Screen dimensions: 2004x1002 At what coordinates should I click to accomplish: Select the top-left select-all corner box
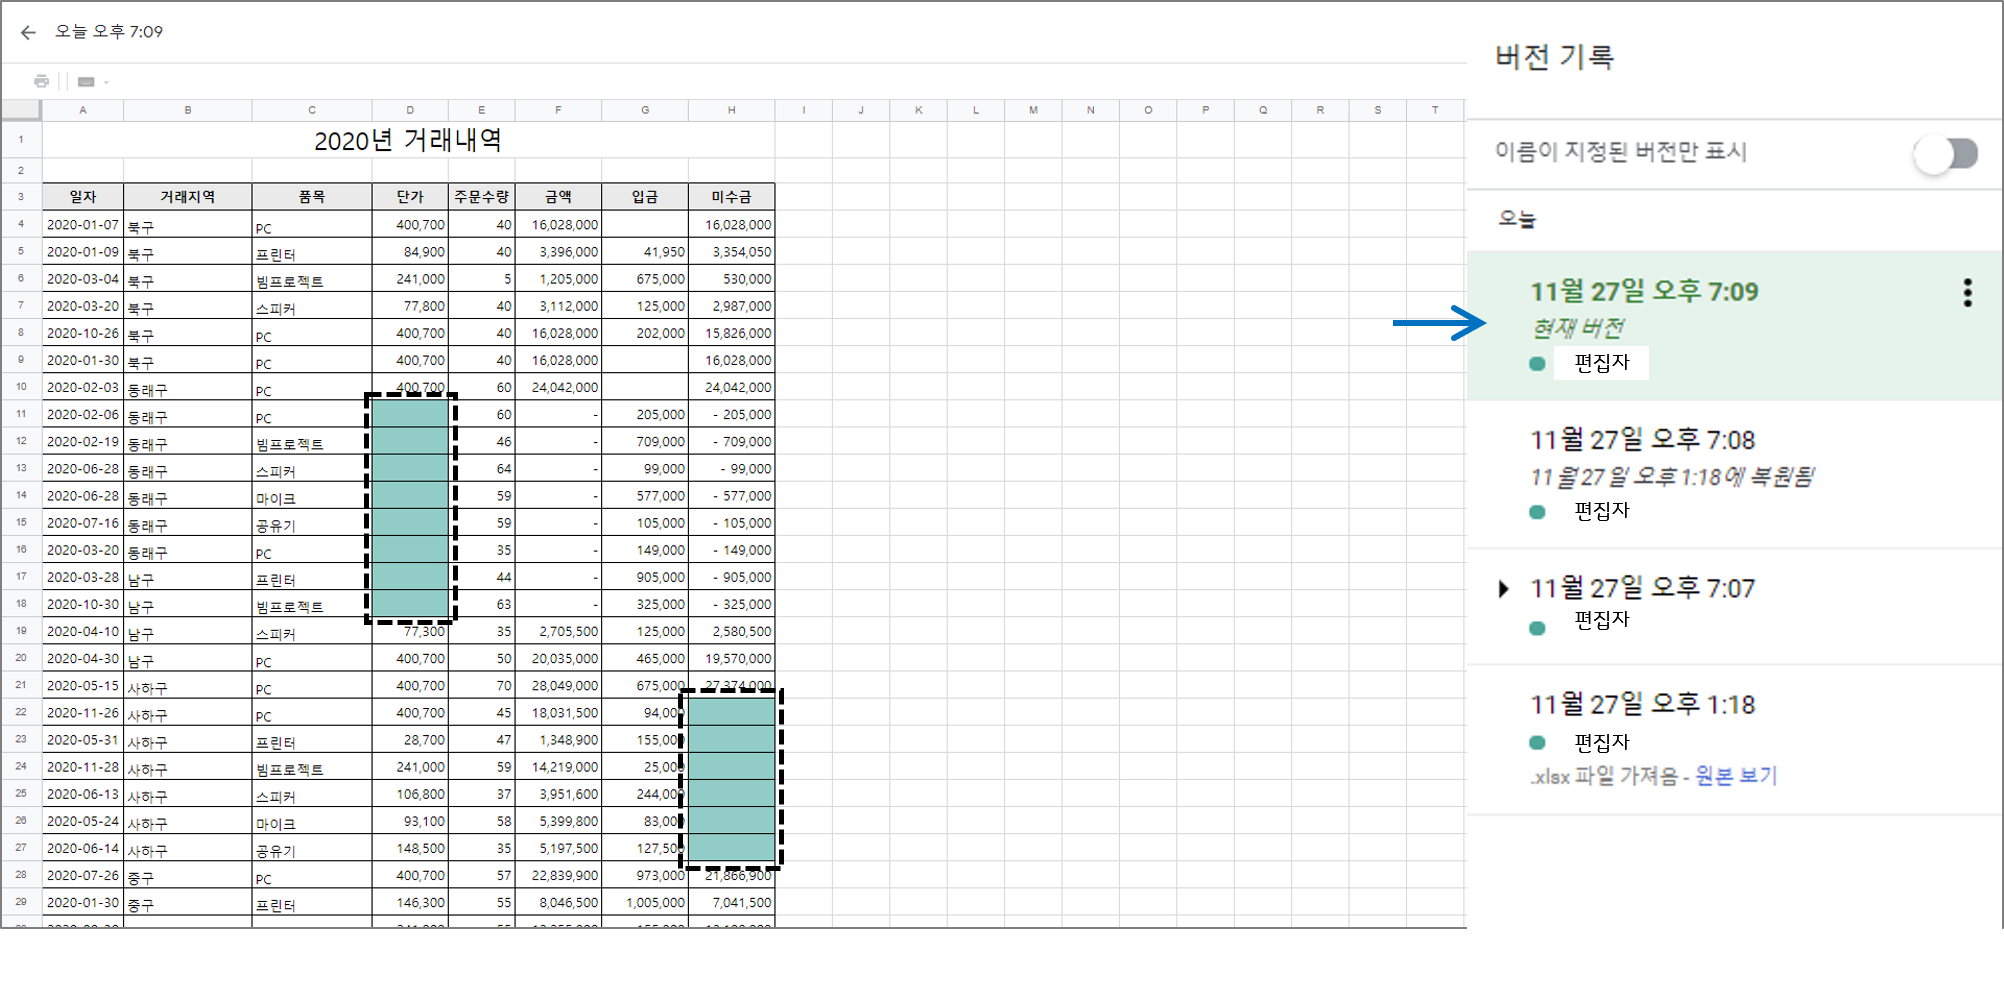coord(21,110)
